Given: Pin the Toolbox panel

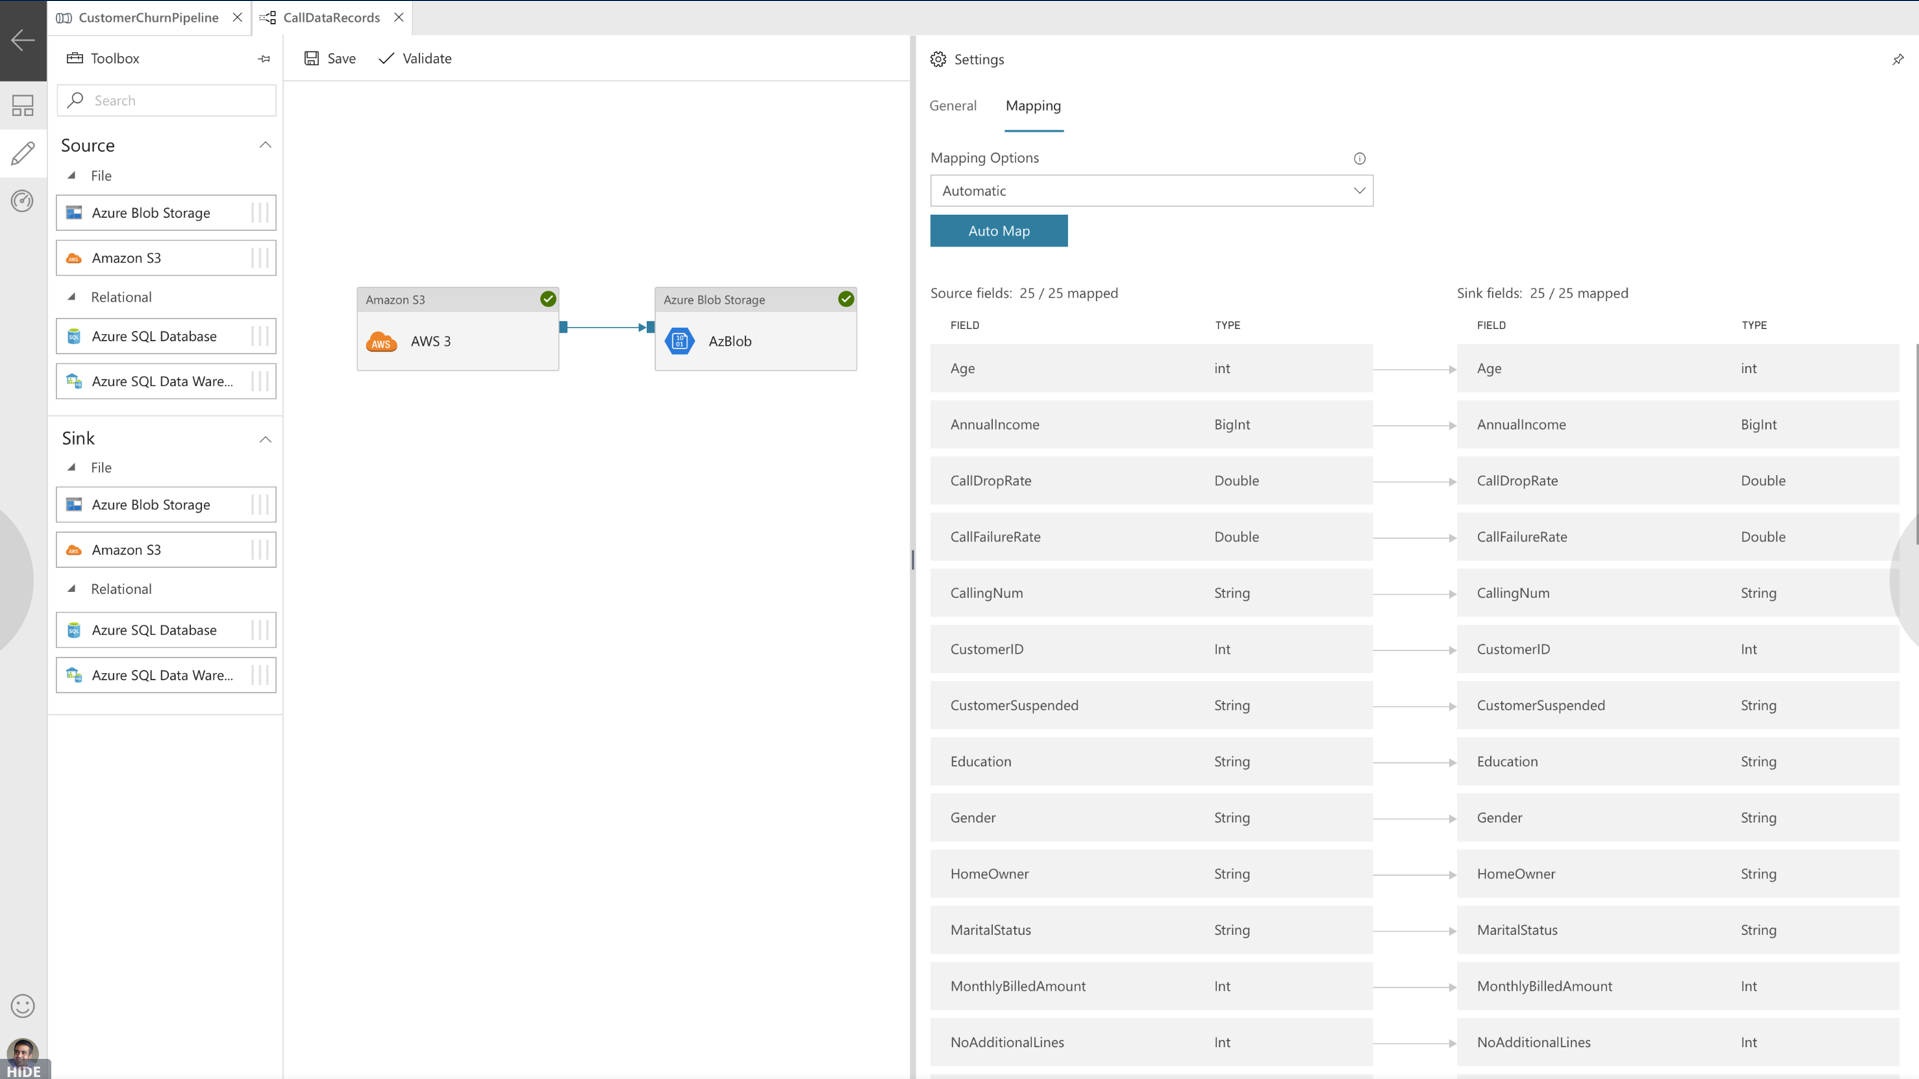Looking at the screenshot, I should [x=264, y=59].
